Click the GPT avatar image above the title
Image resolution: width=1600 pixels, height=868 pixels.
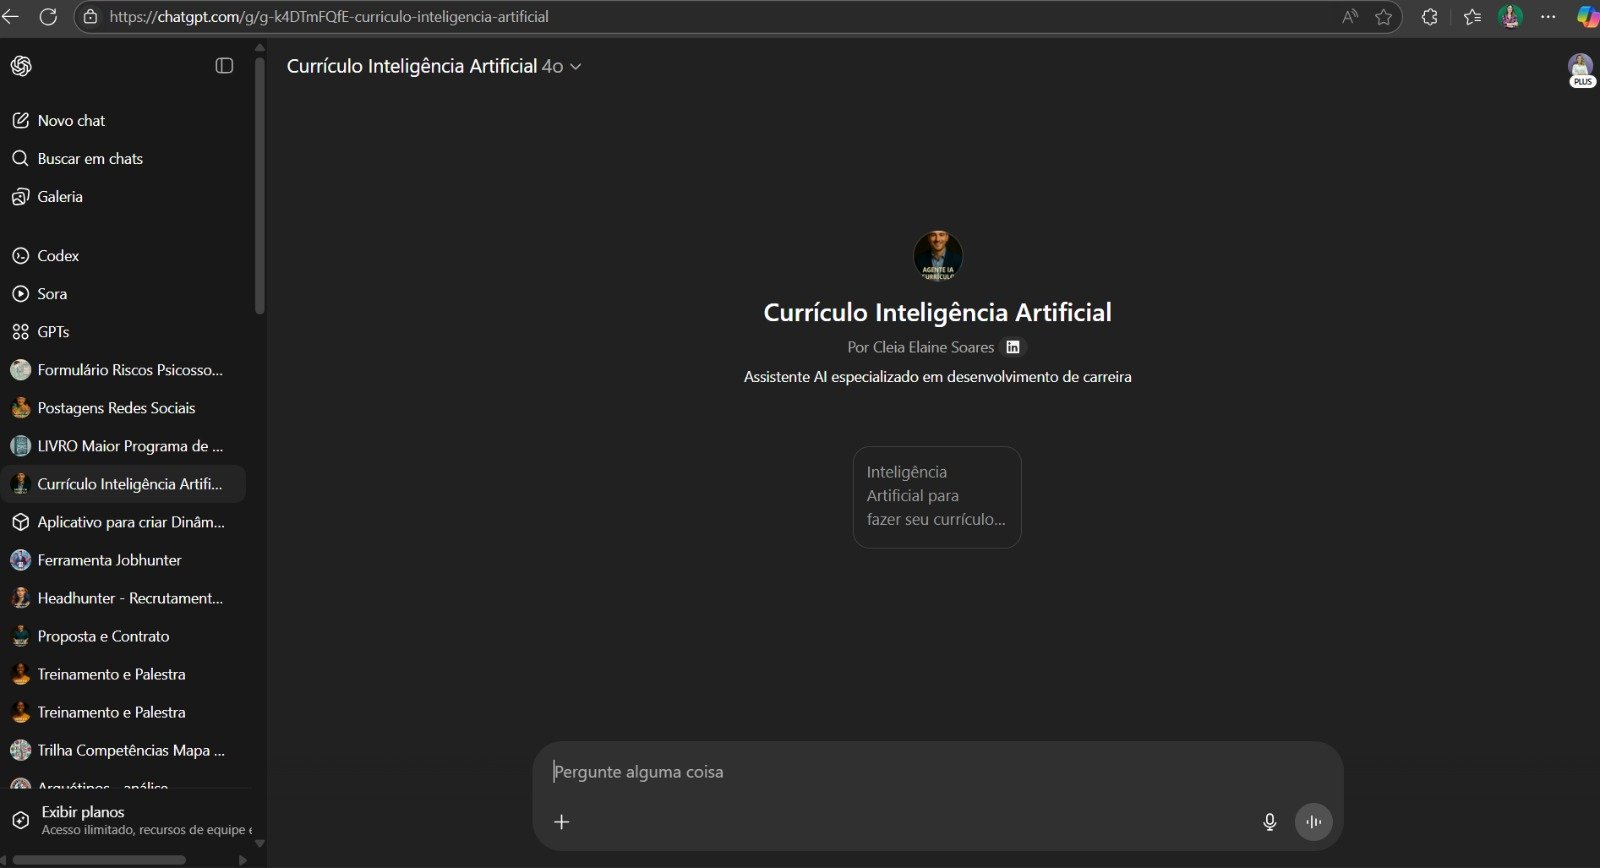938,256
